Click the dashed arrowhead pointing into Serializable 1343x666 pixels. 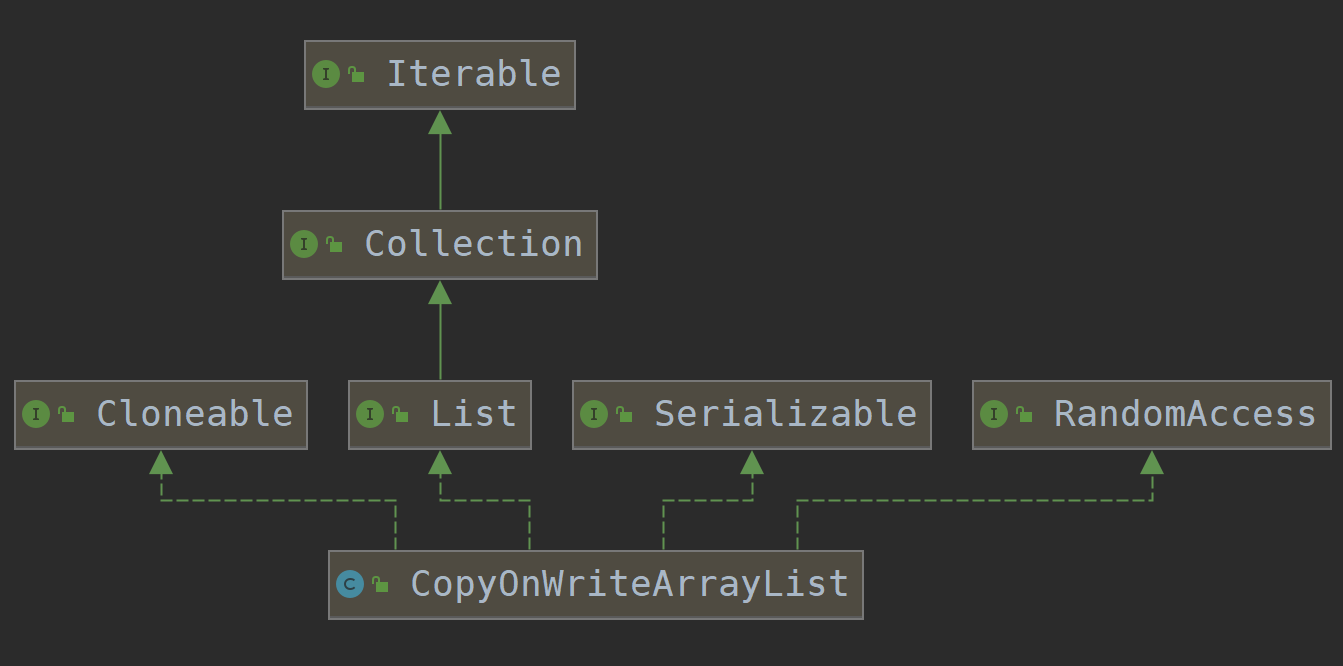click(752, 462)
